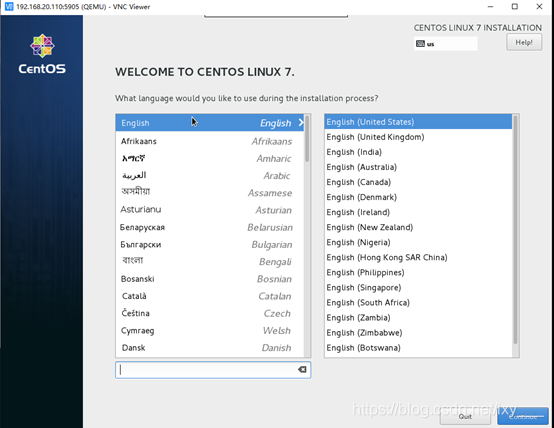Choose English (Hong Kong SAR China) locale
This screenshot has height=428, width=554.
click(418, 257)
